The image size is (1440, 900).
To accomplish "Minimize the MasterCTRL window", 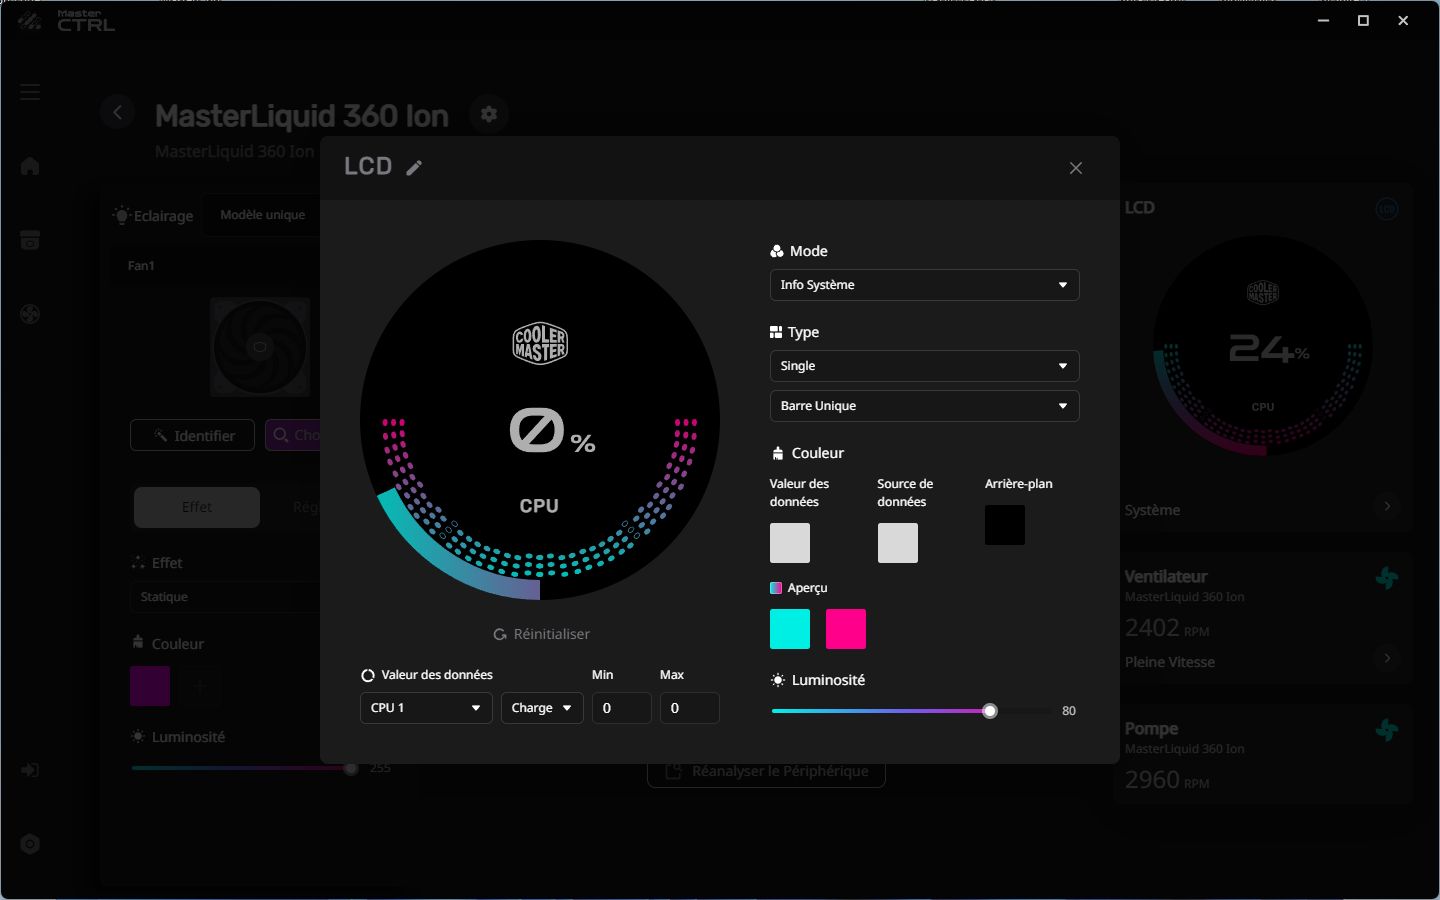I will (1324, 21).
